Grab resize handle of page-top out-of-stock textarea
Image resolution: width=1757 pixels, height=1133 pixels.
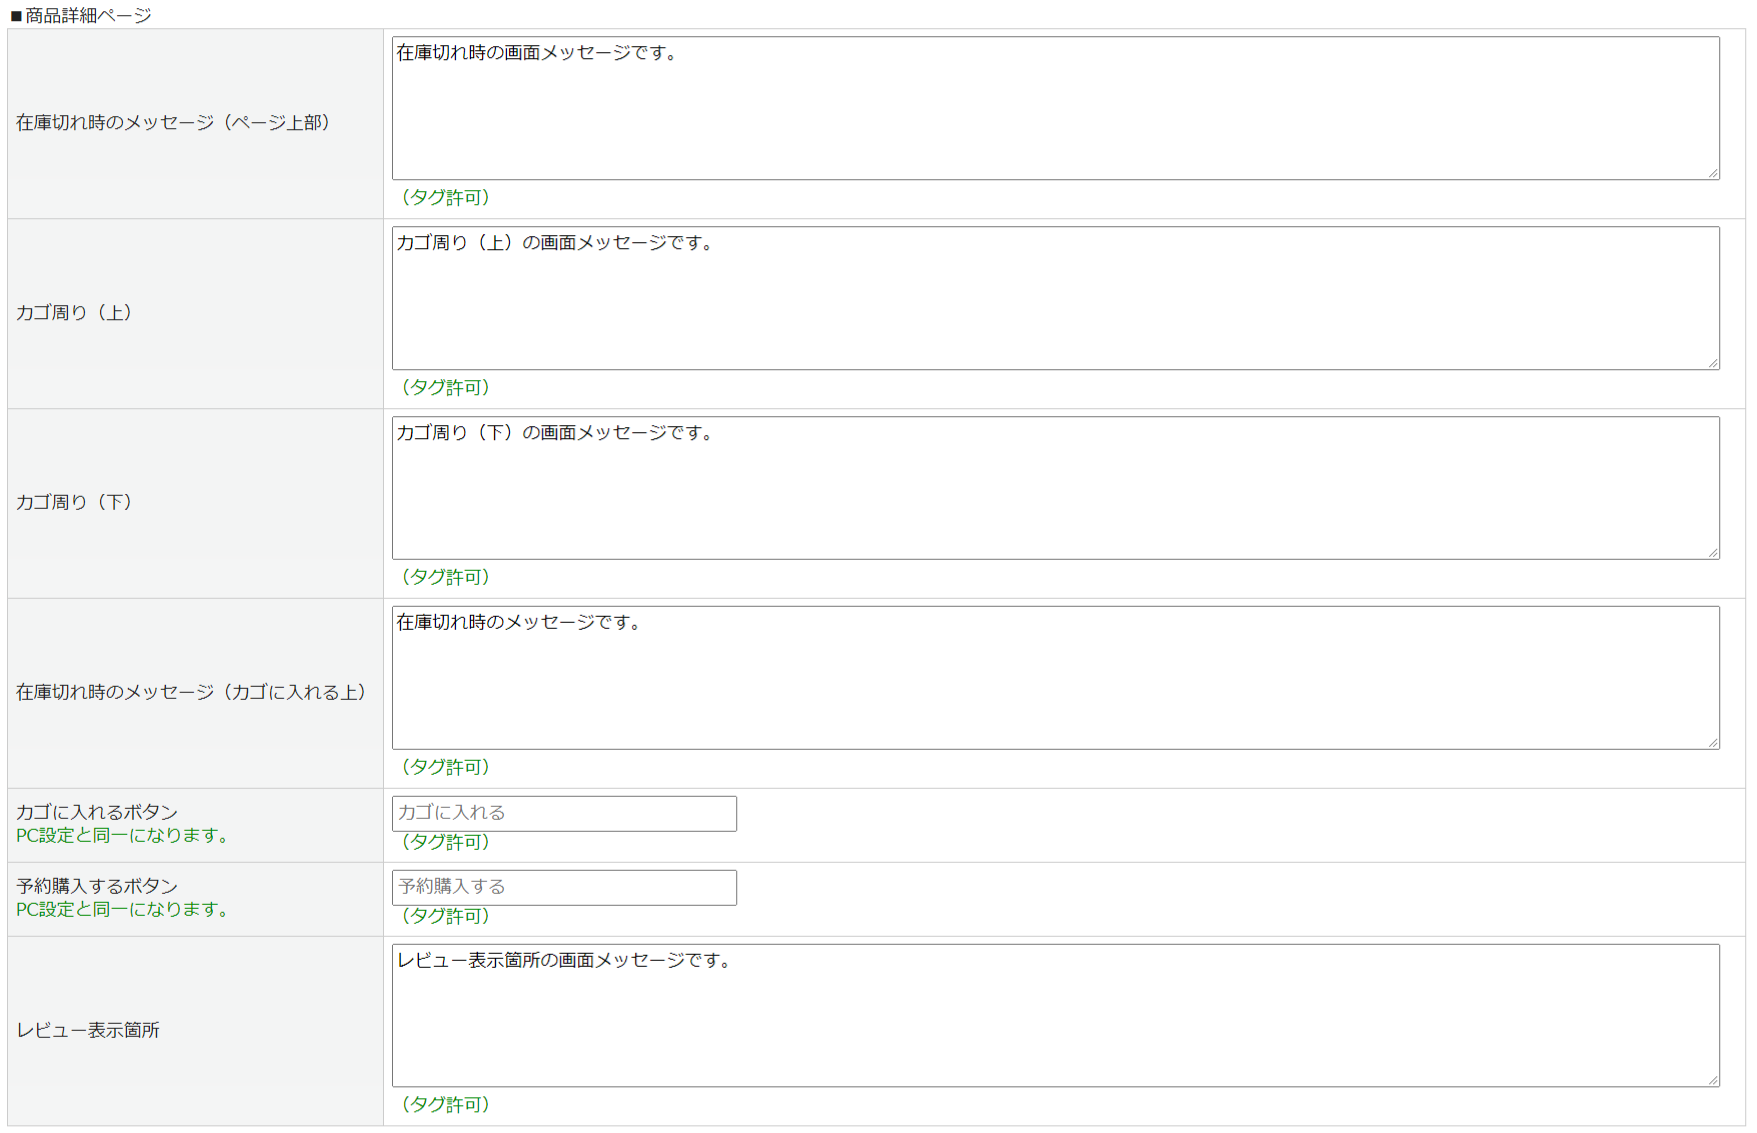(x=1713, y=174)
